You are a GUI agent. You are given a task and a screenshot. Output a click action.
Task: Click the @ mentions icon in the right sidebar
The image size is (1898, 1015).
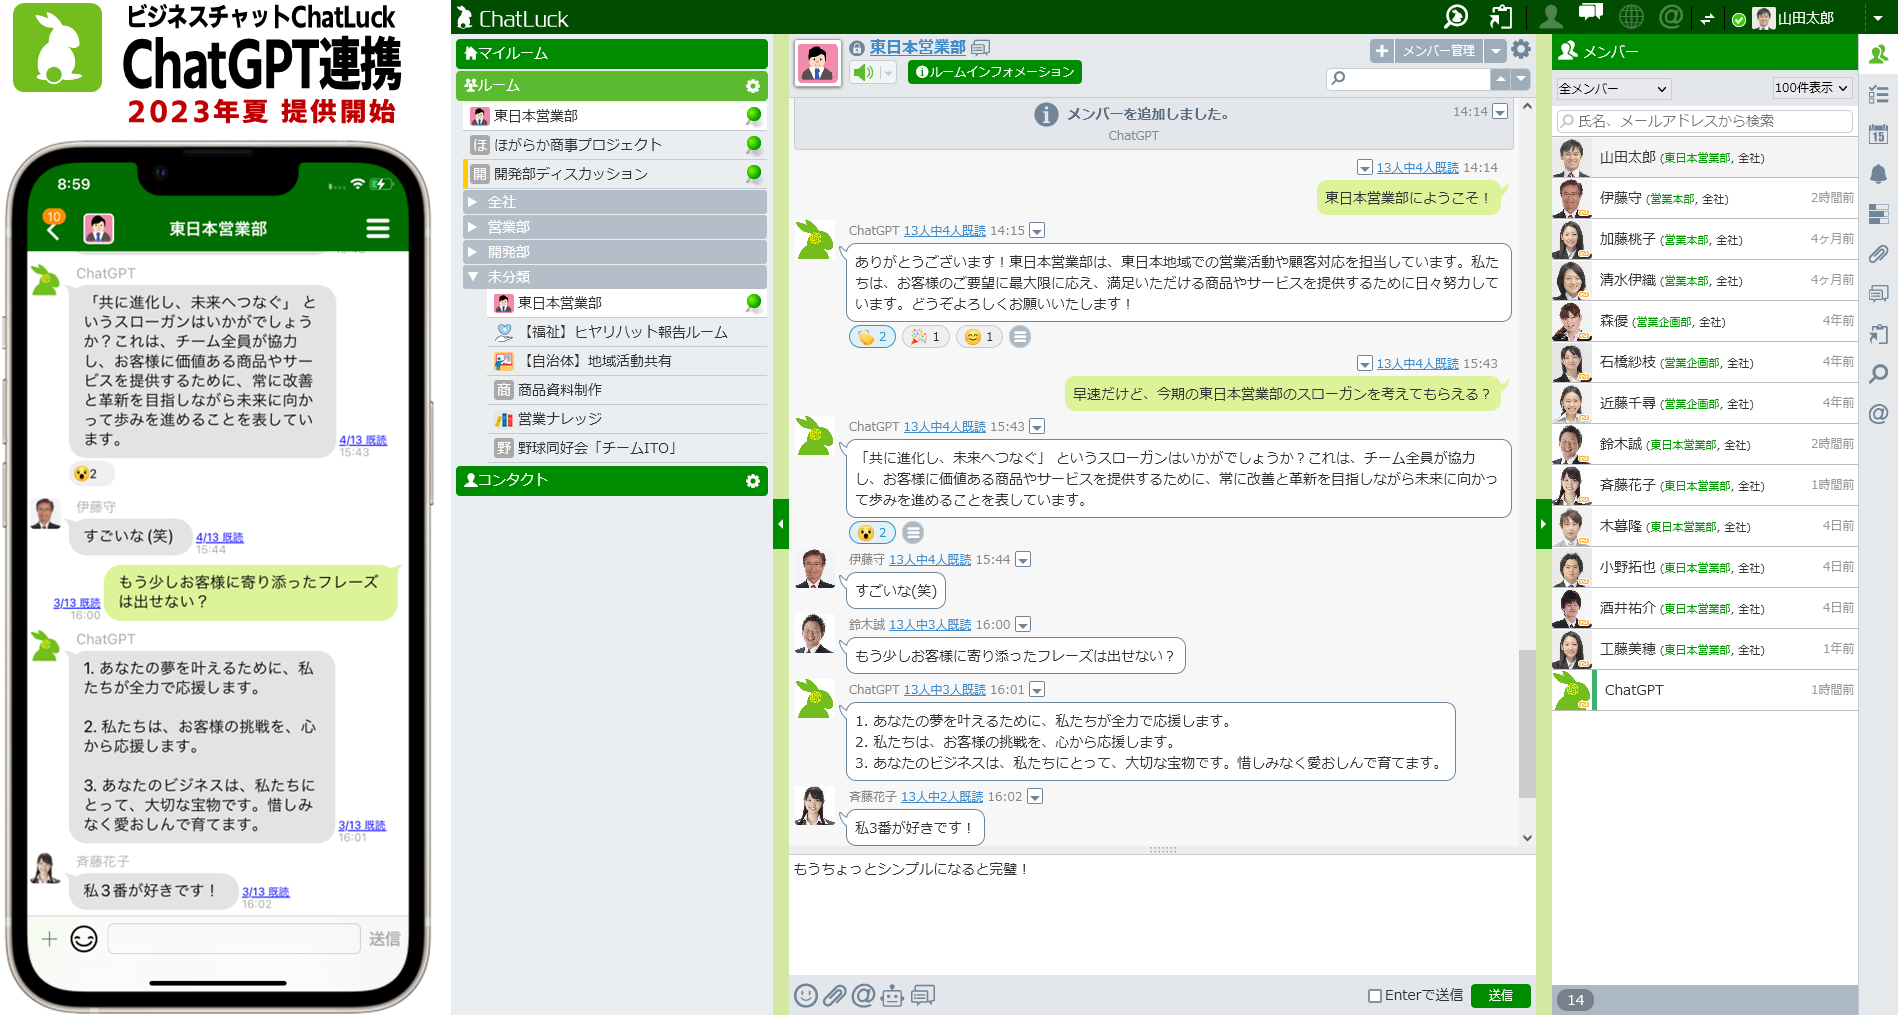(1878, 415)
